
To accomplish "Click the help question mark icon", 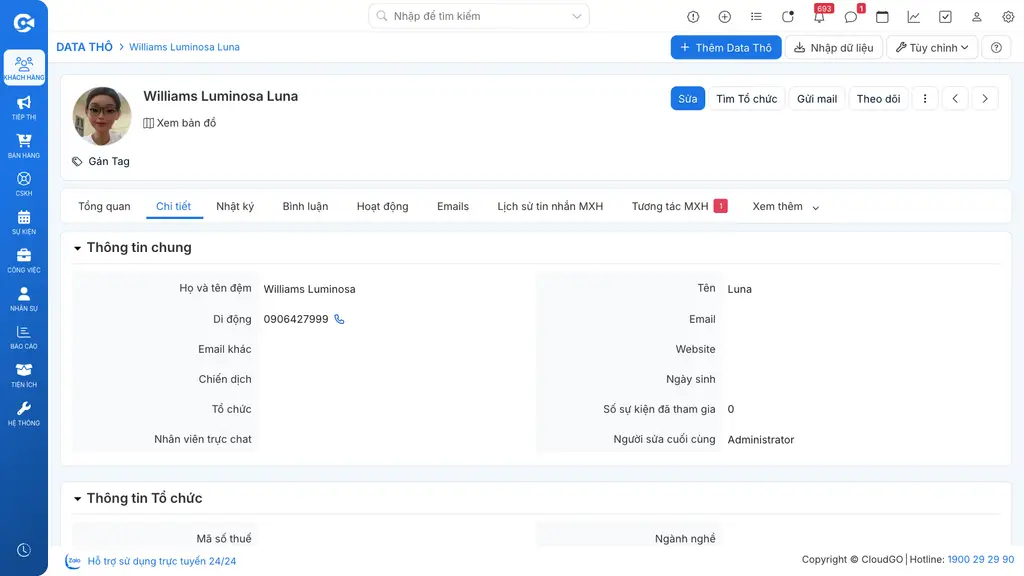I will click(996, 47).
